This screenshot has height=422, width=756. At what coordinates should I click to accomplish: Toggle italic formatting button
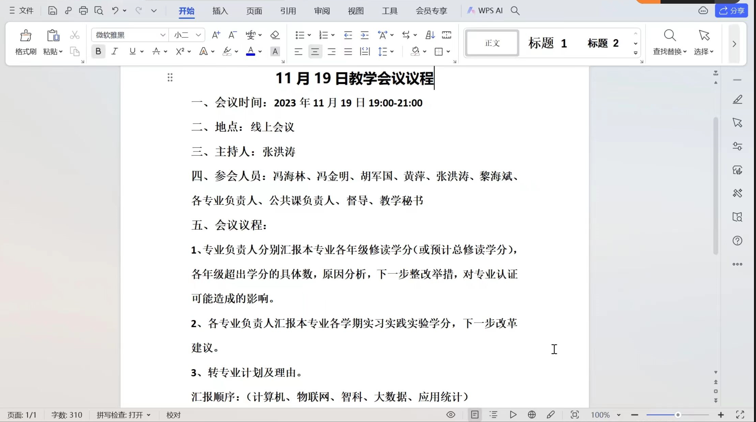pos(115,52)
